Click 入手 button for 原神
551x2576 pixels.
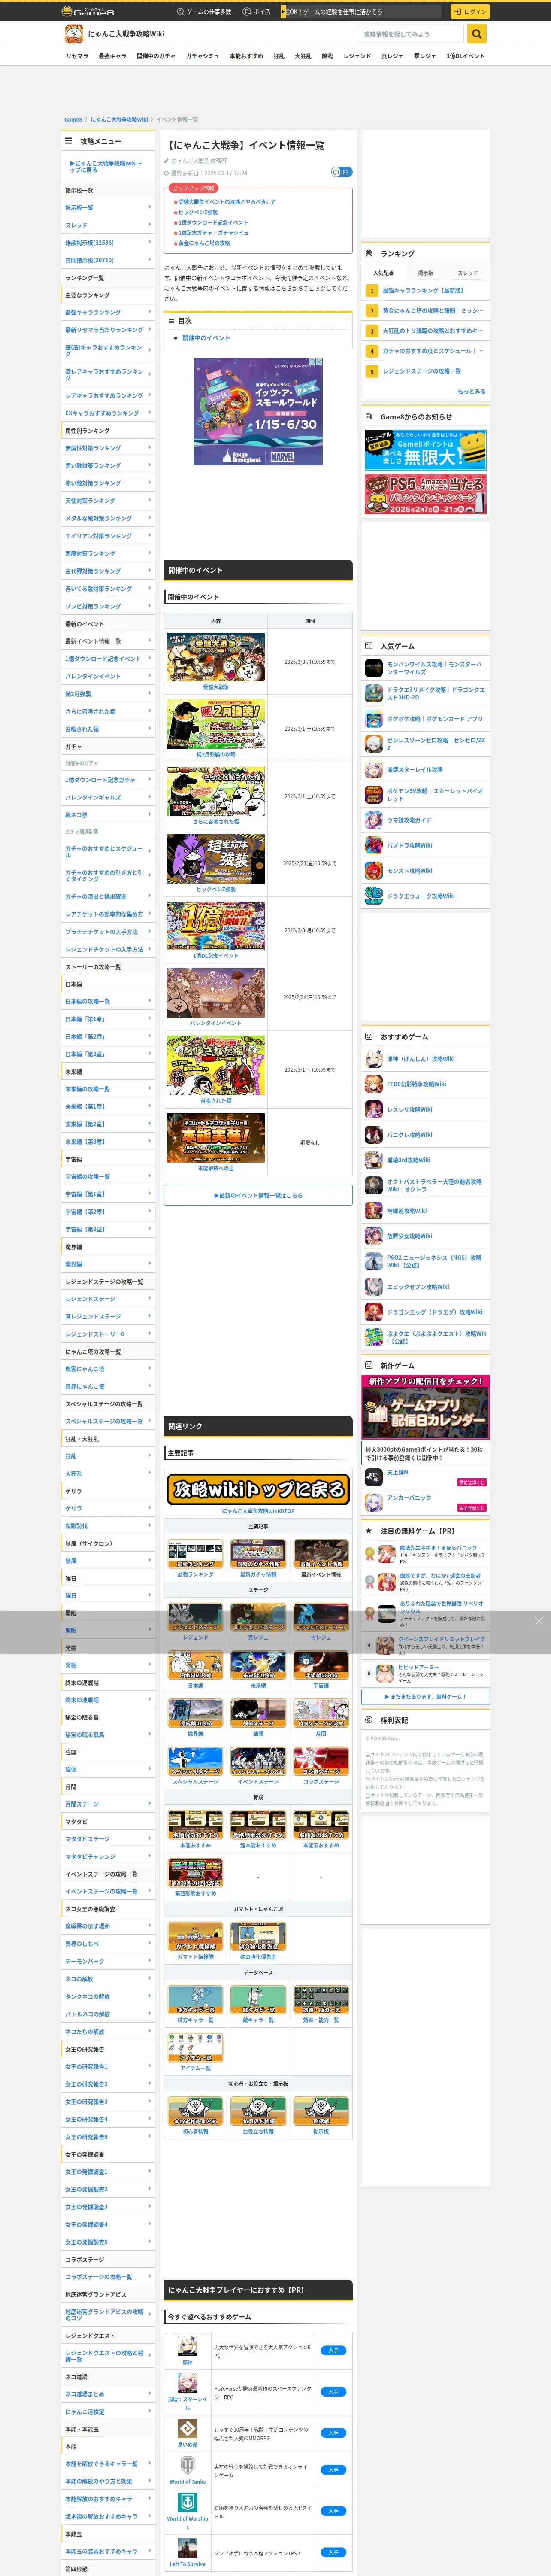coord(333,2351)
